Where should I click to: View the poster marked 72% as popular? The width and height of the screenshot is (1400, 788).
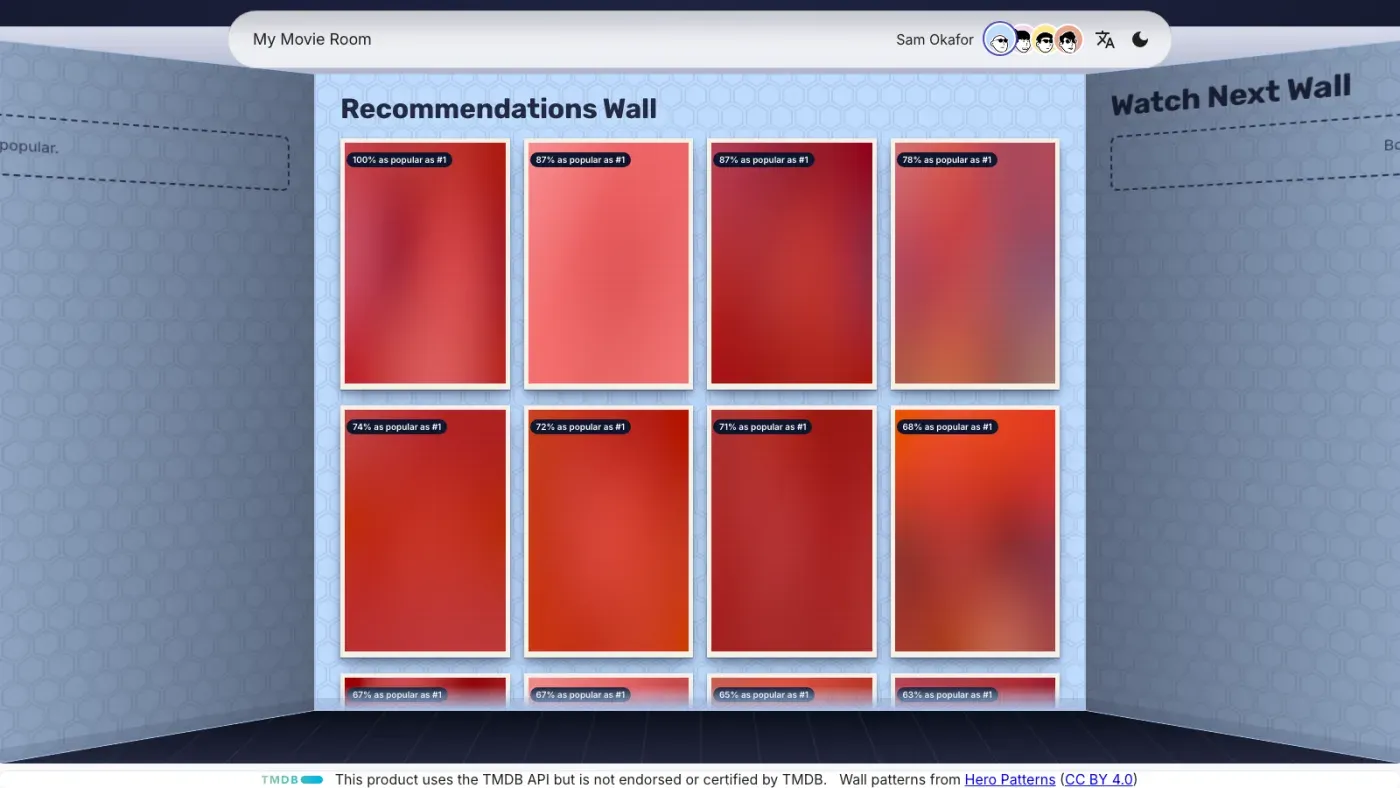[x=608, y=531]
